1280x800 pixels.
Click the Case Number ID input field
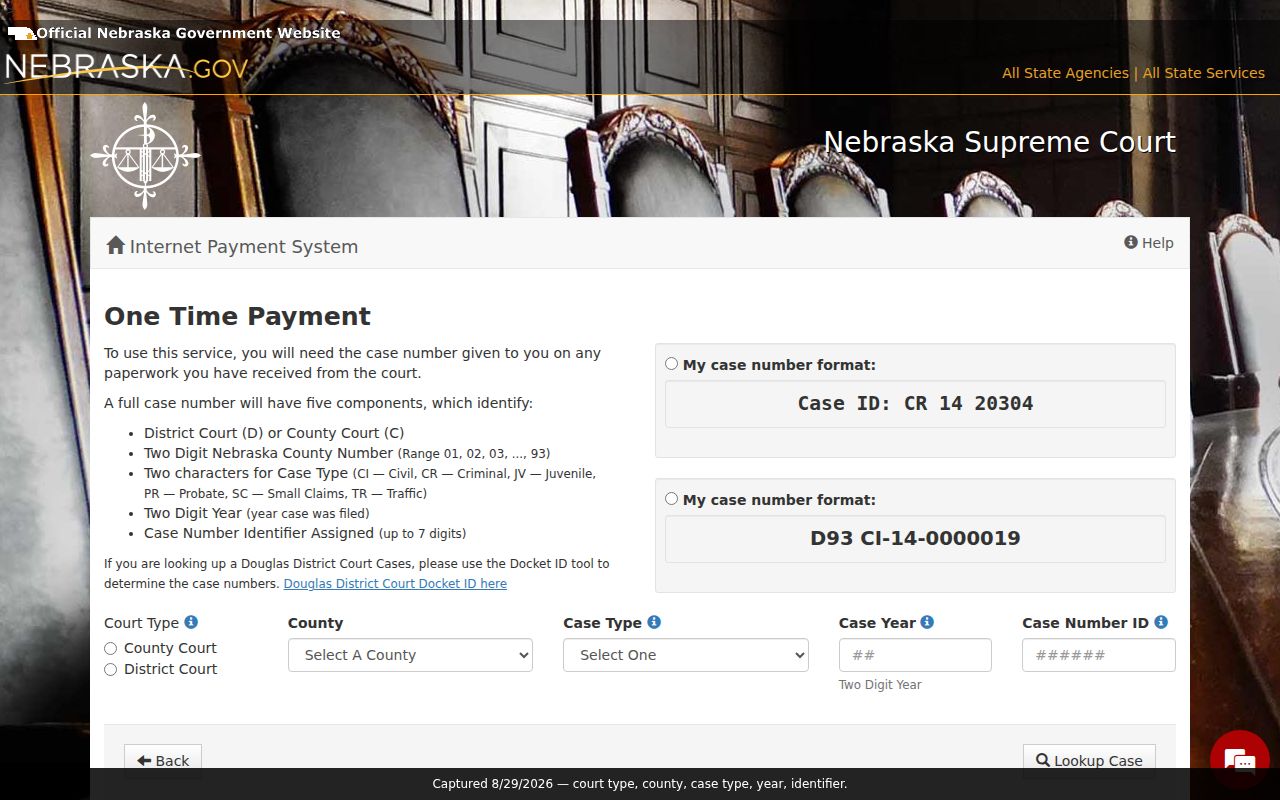[x=1099, y=655]
